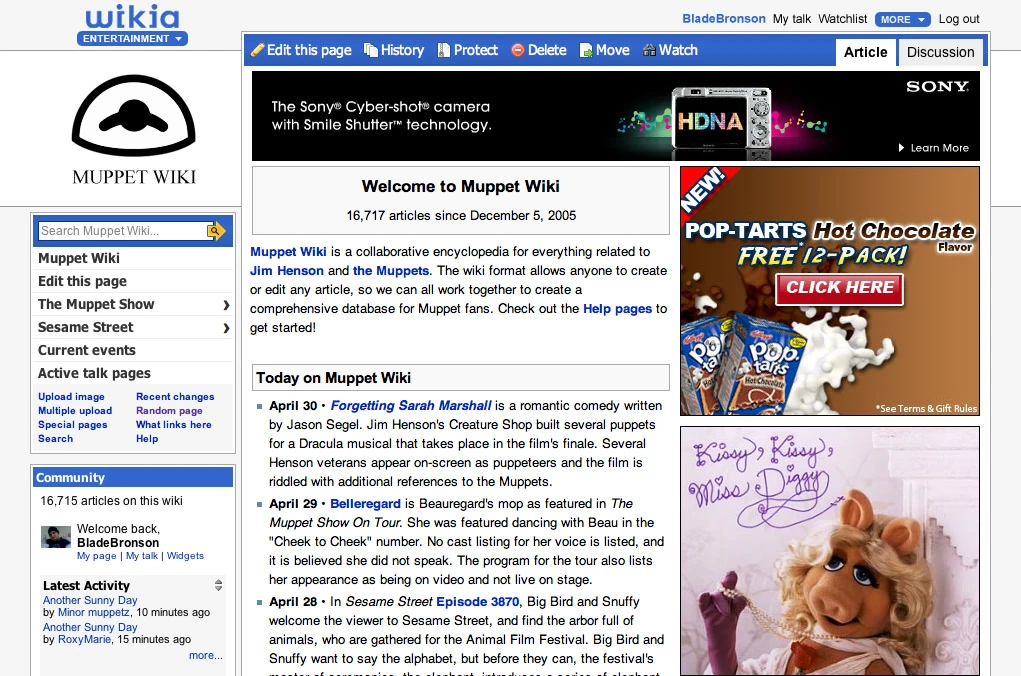Click the Muppet Wiki Kermit logo

click(133, 130)
